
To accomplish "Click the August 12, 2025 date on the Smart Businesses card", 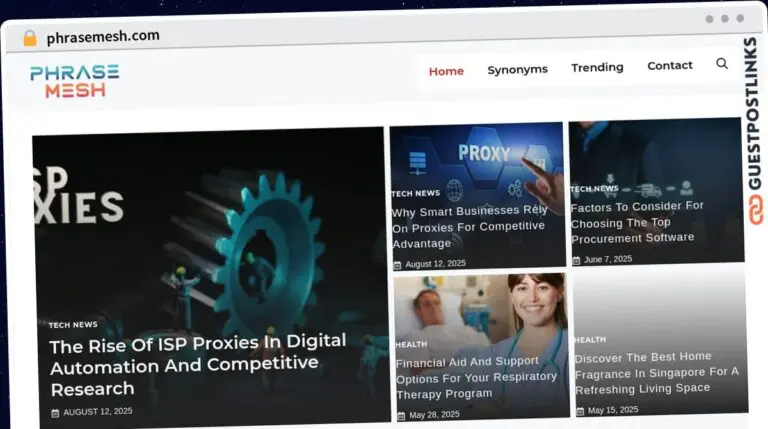I will pyautogui.click(x=435, y=264).
